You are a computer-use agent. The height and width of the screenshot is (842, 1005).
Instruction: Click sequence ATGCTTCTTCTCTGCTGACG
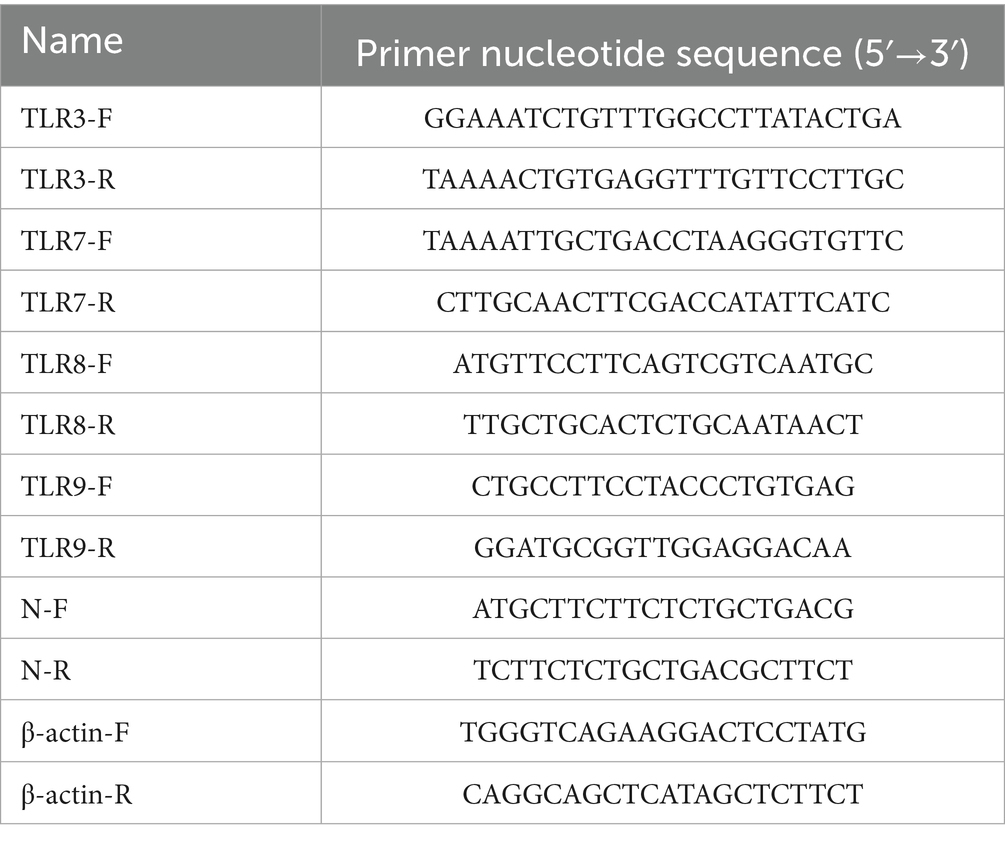(662, 609)
